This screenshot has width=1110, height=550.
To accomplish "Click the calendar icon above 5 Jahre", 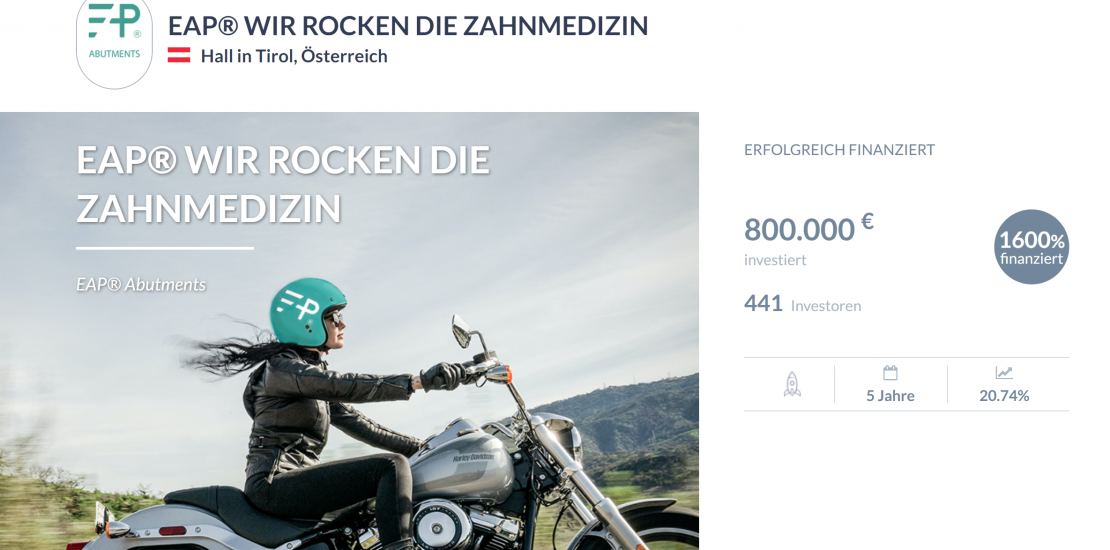I will (x=891, y=373).
